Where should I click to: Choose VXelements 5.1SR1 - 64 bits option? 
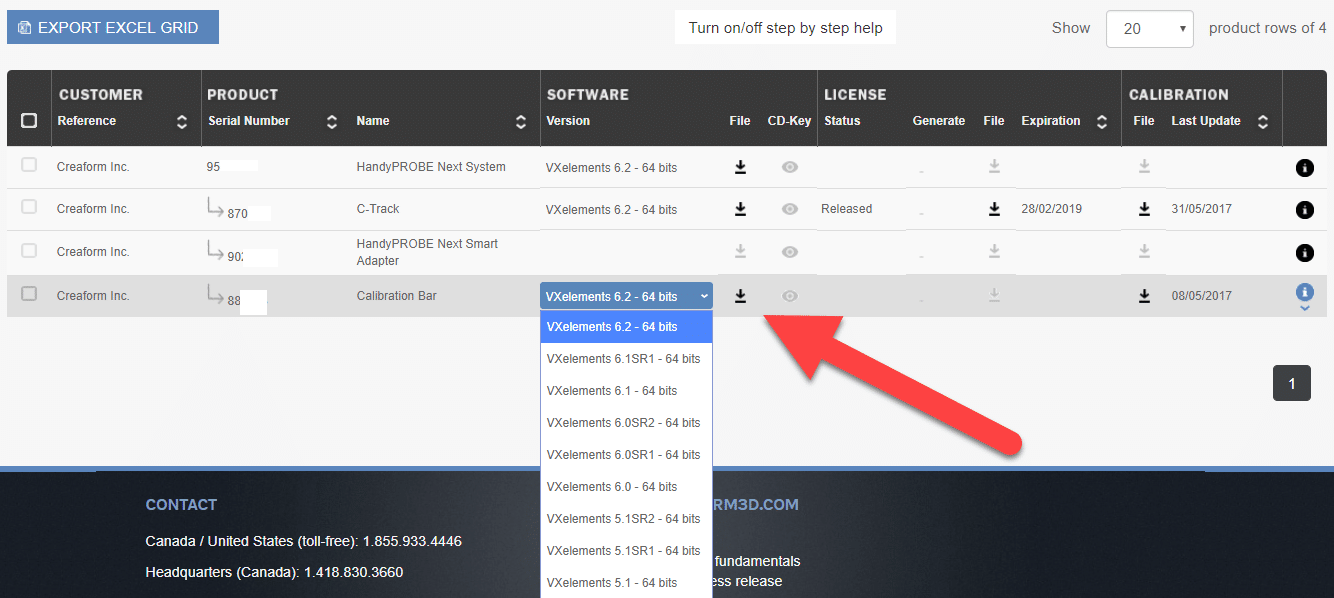(x=627, y=551)
